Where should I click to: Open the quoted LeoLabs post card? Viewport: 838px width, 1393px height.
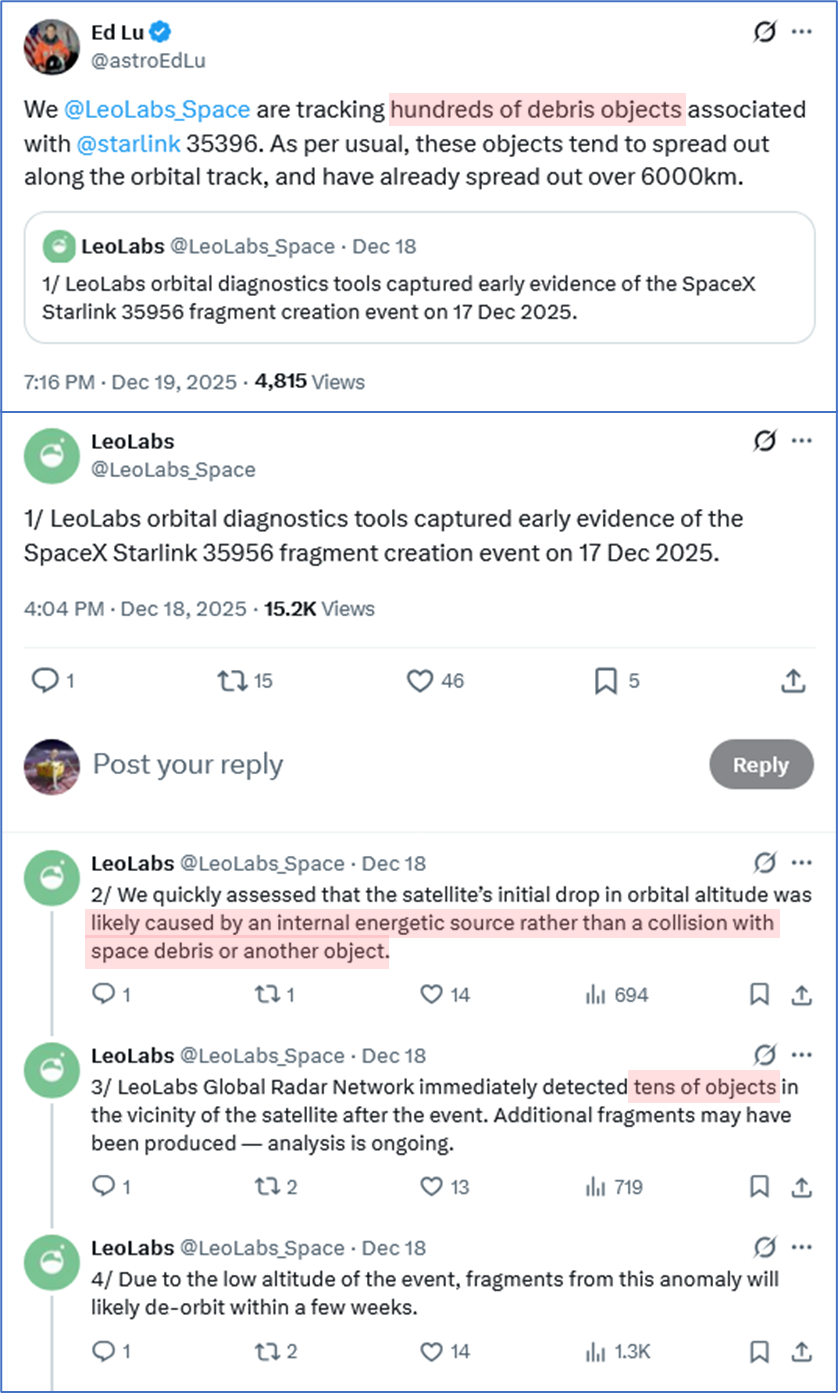419,277
